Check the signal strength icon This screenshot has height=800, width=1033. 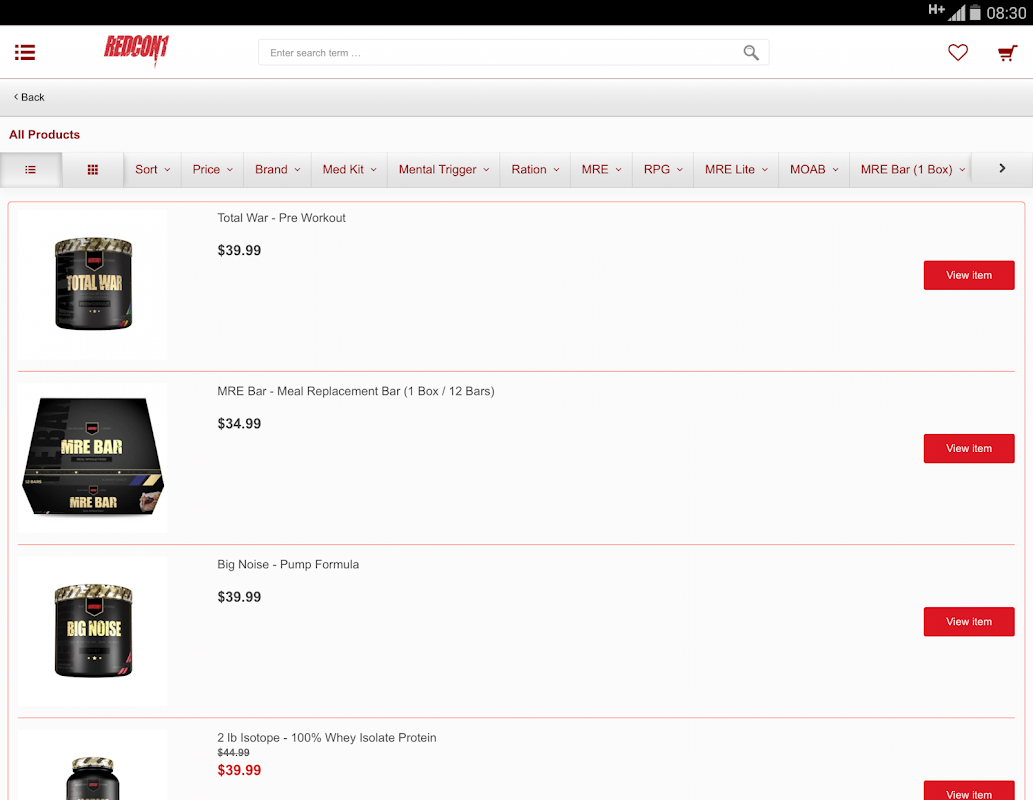[x=957, y=13]
